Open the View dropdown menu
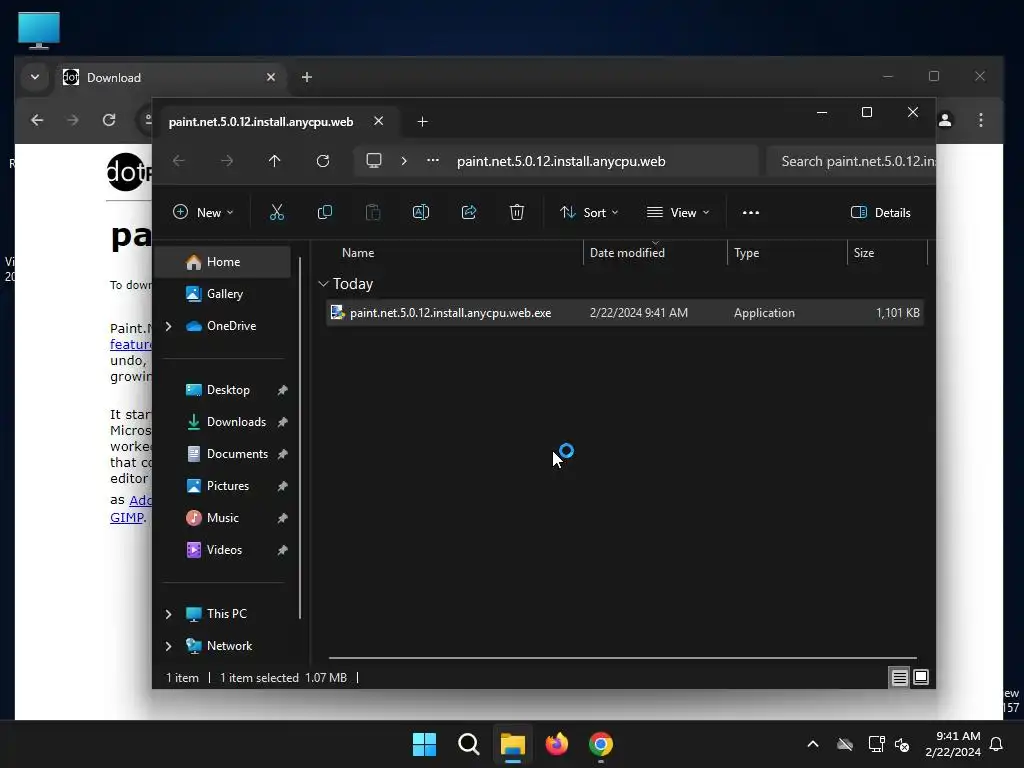1024x768 pixels. pyautogui.click(x=678, y=212)
